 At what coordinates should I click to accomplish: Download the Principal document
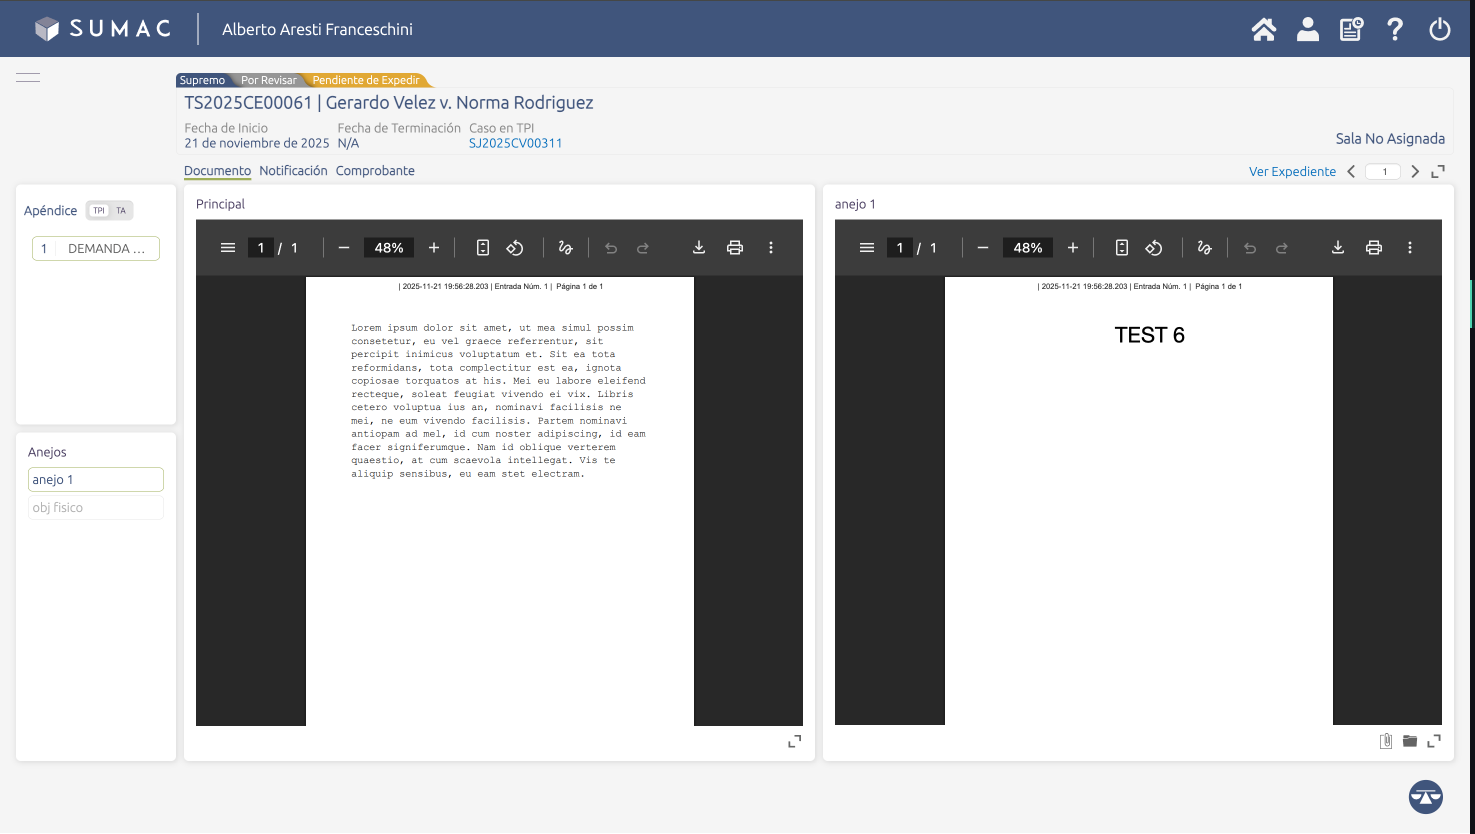coord(699,248)
